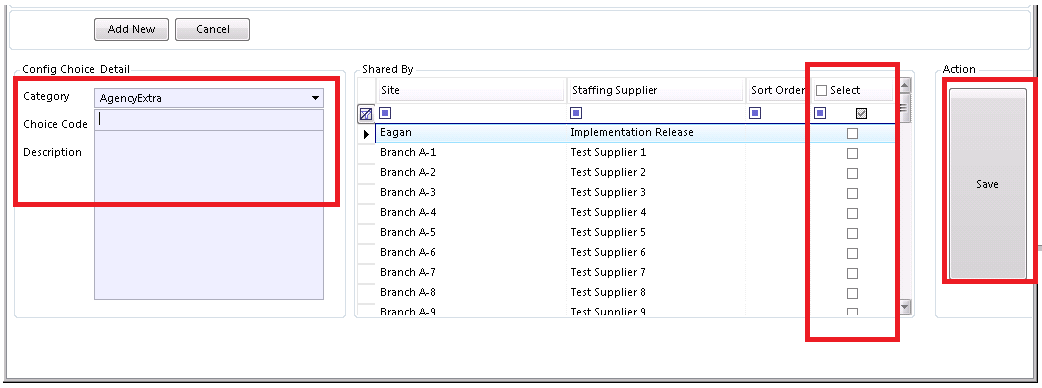This screenshot has height=388, width=1042.
Task: Open the Site column filter icon
Action: point(385,113)
